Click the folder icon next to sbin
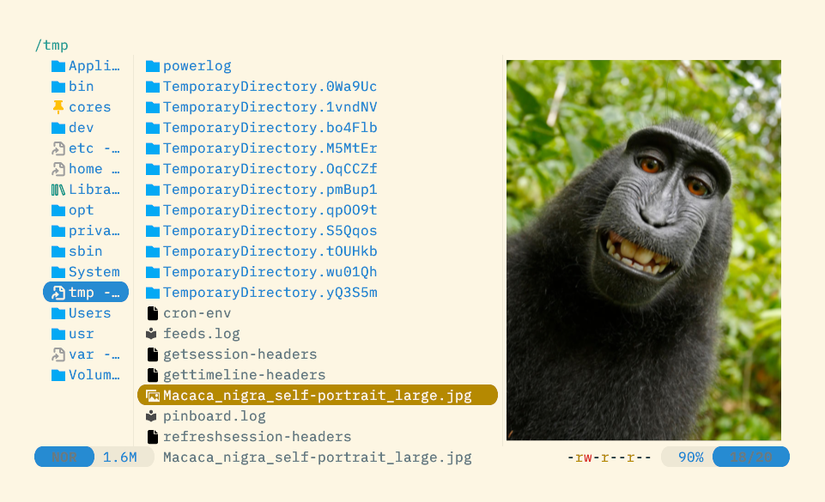This screenshot has height=502, width=825. [x=58, y=252]
